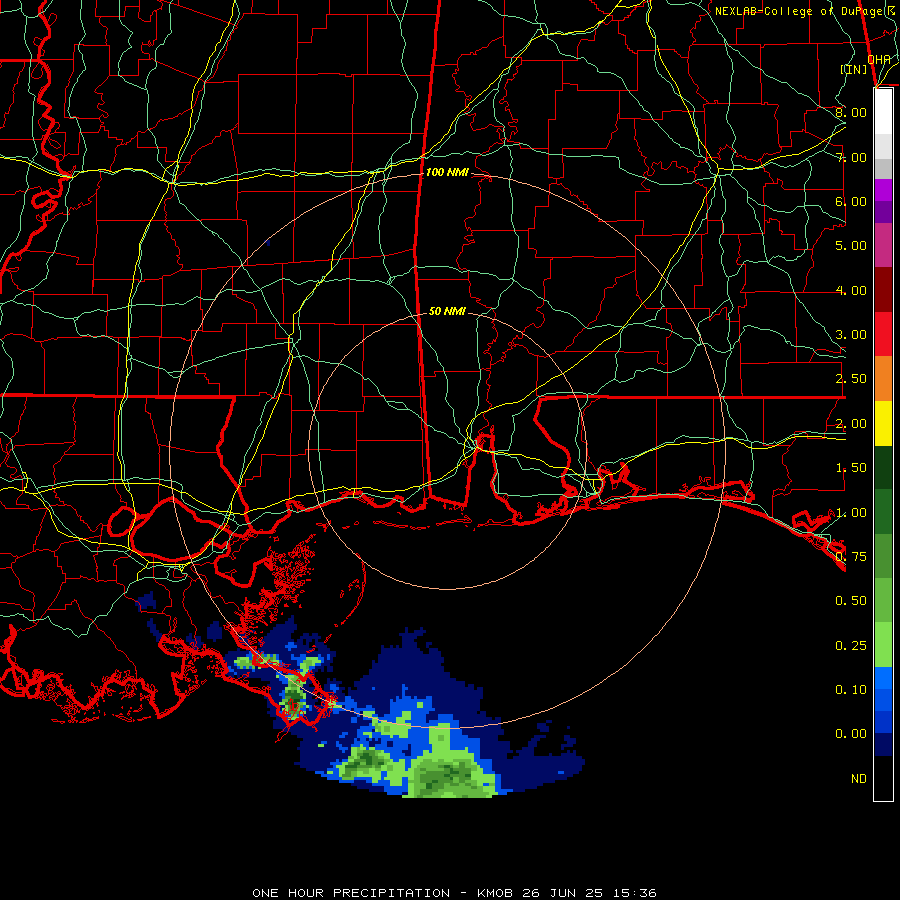Viewport: 900px width, 900px height.
Task: Select the white swatch atop the legend
Action: pyautogui.click(x=883, y=112)
